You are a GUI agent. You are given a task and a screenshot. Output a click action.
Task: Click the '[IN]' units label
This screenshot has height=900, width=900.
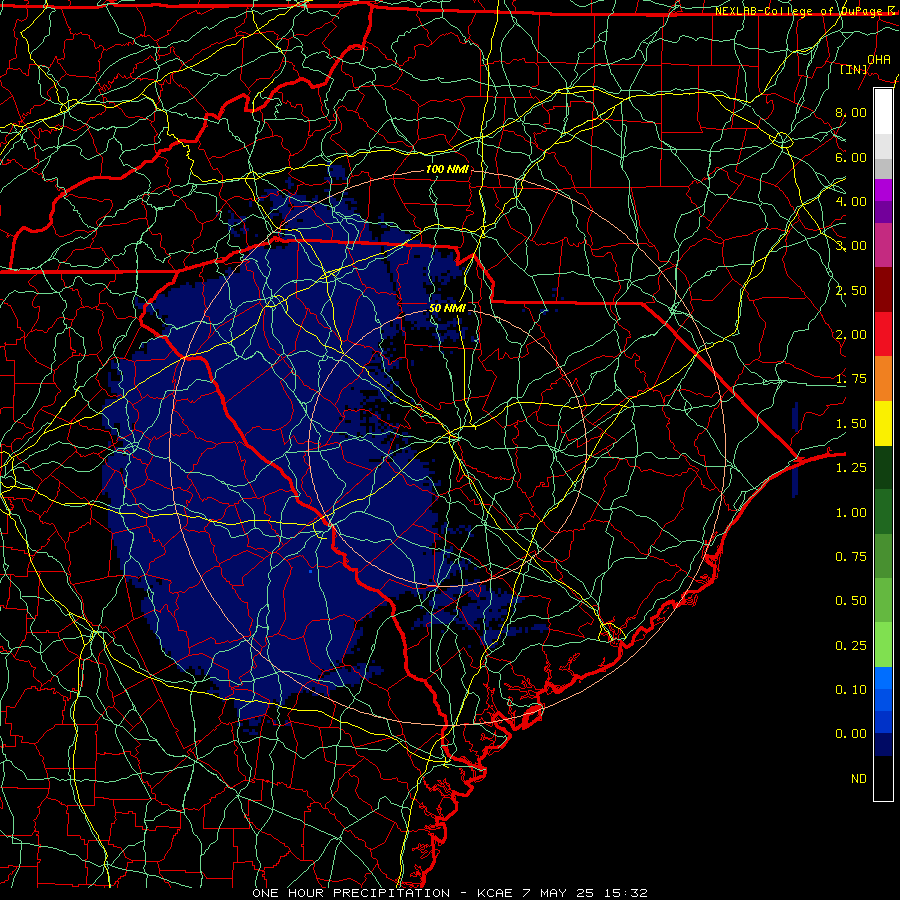click(x=854, y=69)
